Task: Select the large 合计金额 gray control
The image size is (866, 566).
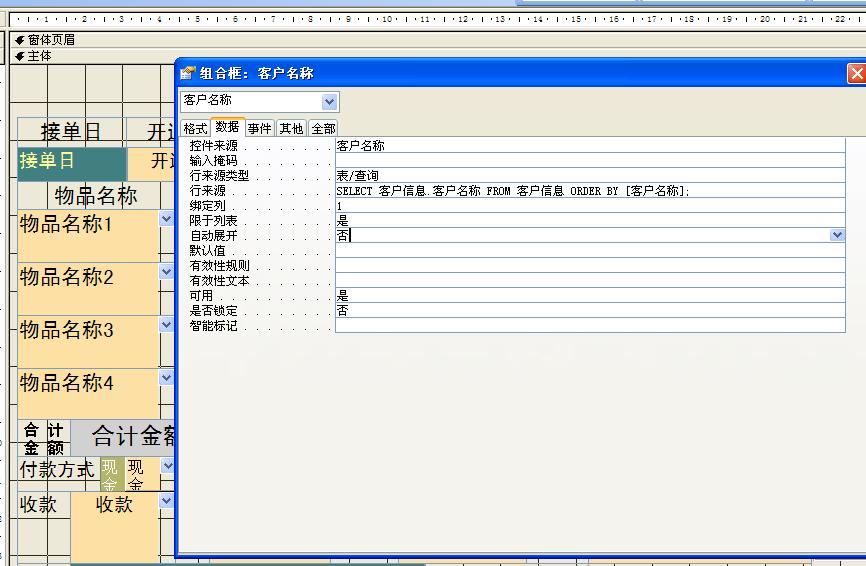Action: (x=124, y=437)
